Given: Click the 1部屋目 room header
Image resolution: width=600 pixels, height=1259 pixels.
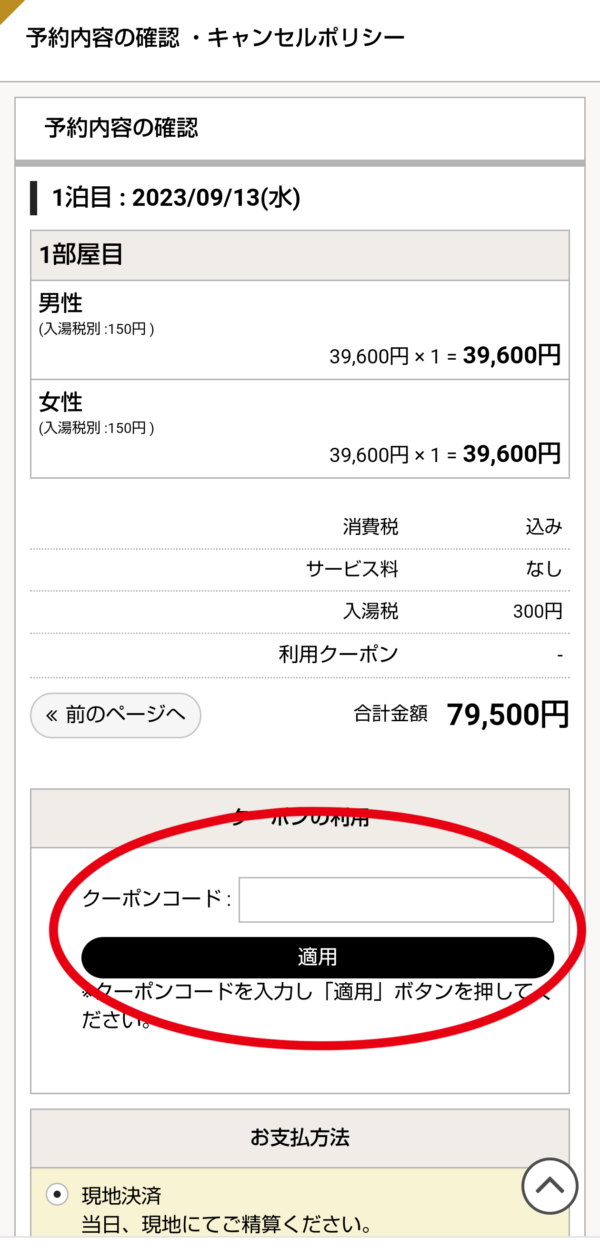Looking at the screenshot, I should coord(300,255).
